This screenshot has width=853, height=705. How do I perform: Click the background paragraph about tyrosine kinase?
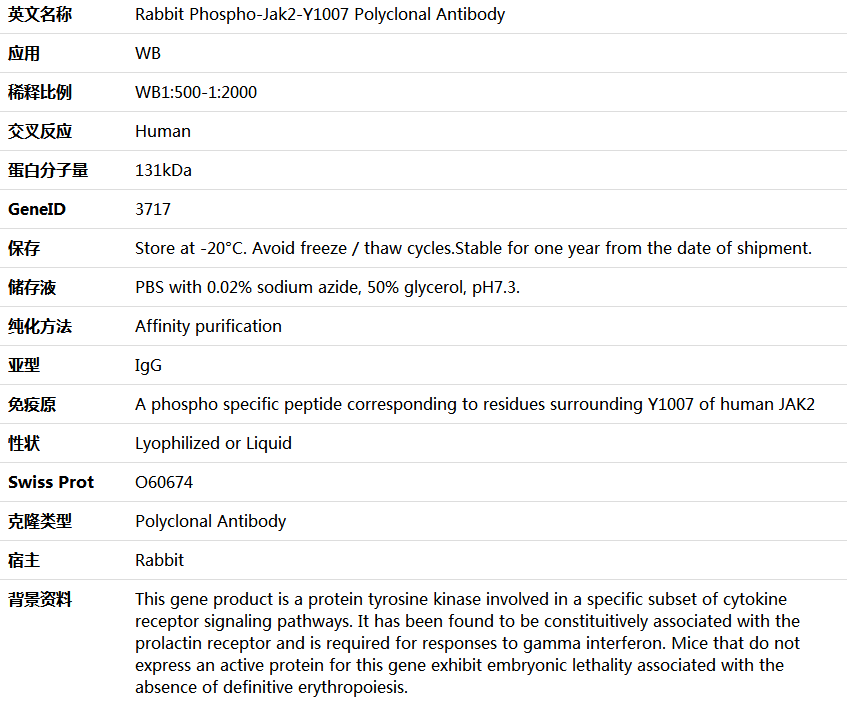pyautogui.click(x=467, y=643)
